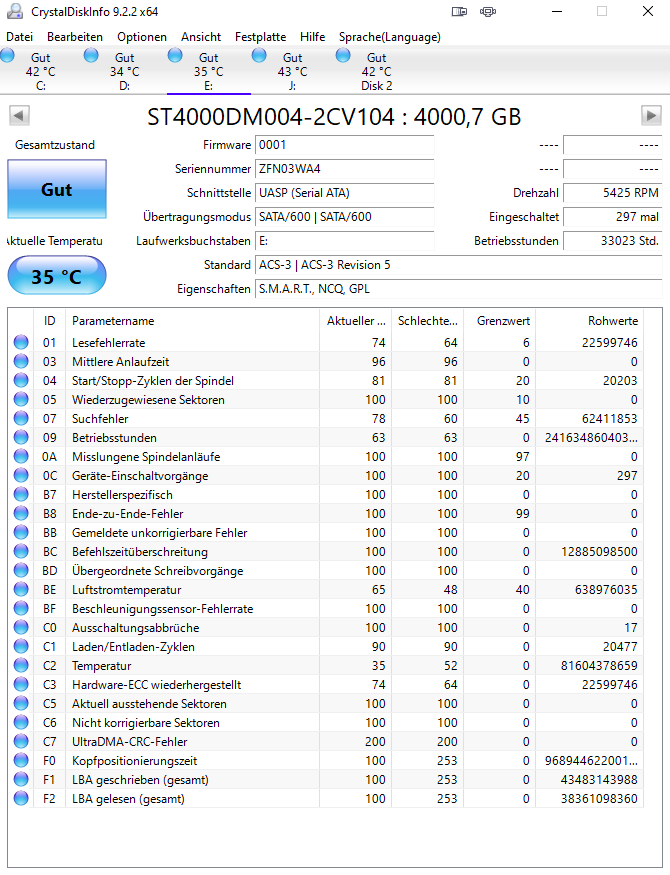
Task: Click the status orb of Suchfehler row
Action: pyautogui.click(x=21, y=418)
